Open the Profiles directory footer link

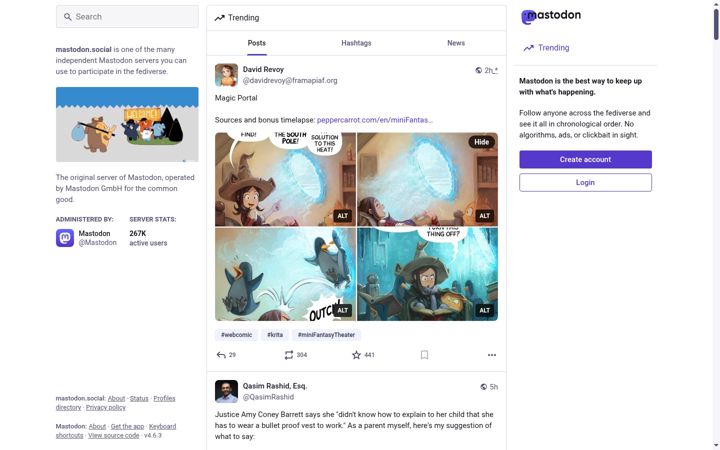(x=164, y=399)
